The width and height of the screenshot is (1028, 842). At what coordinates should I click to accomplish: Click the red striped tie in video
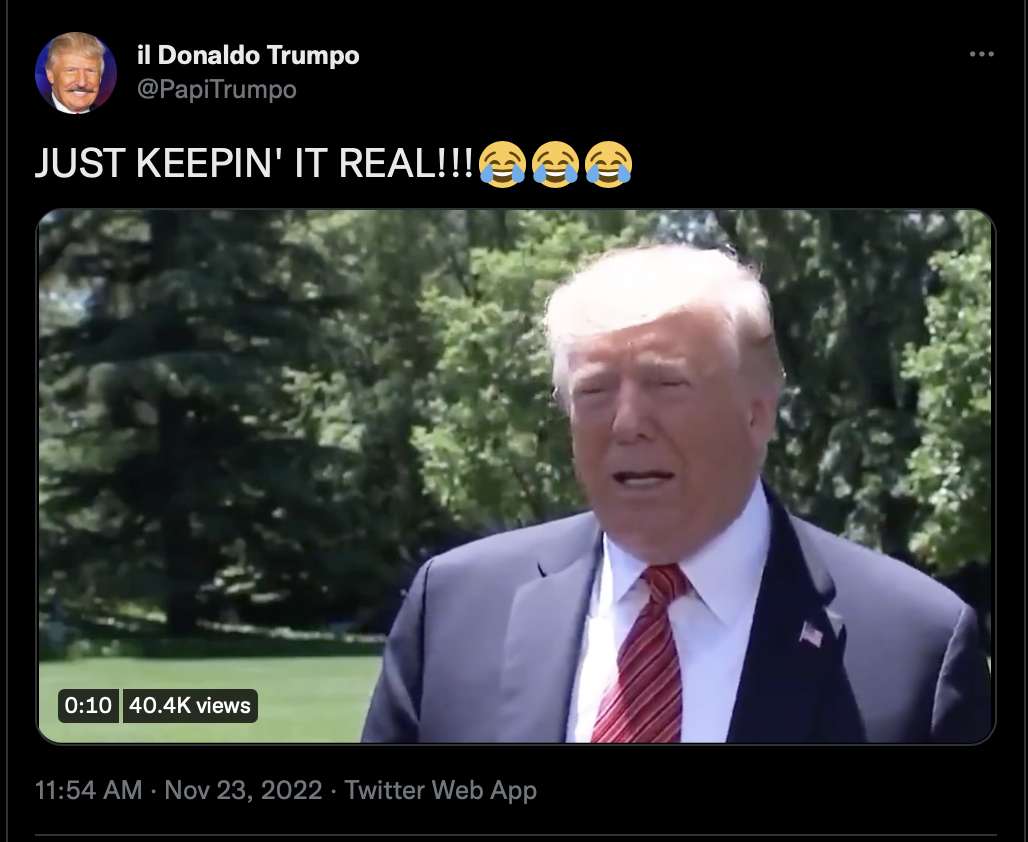(642, 656)
